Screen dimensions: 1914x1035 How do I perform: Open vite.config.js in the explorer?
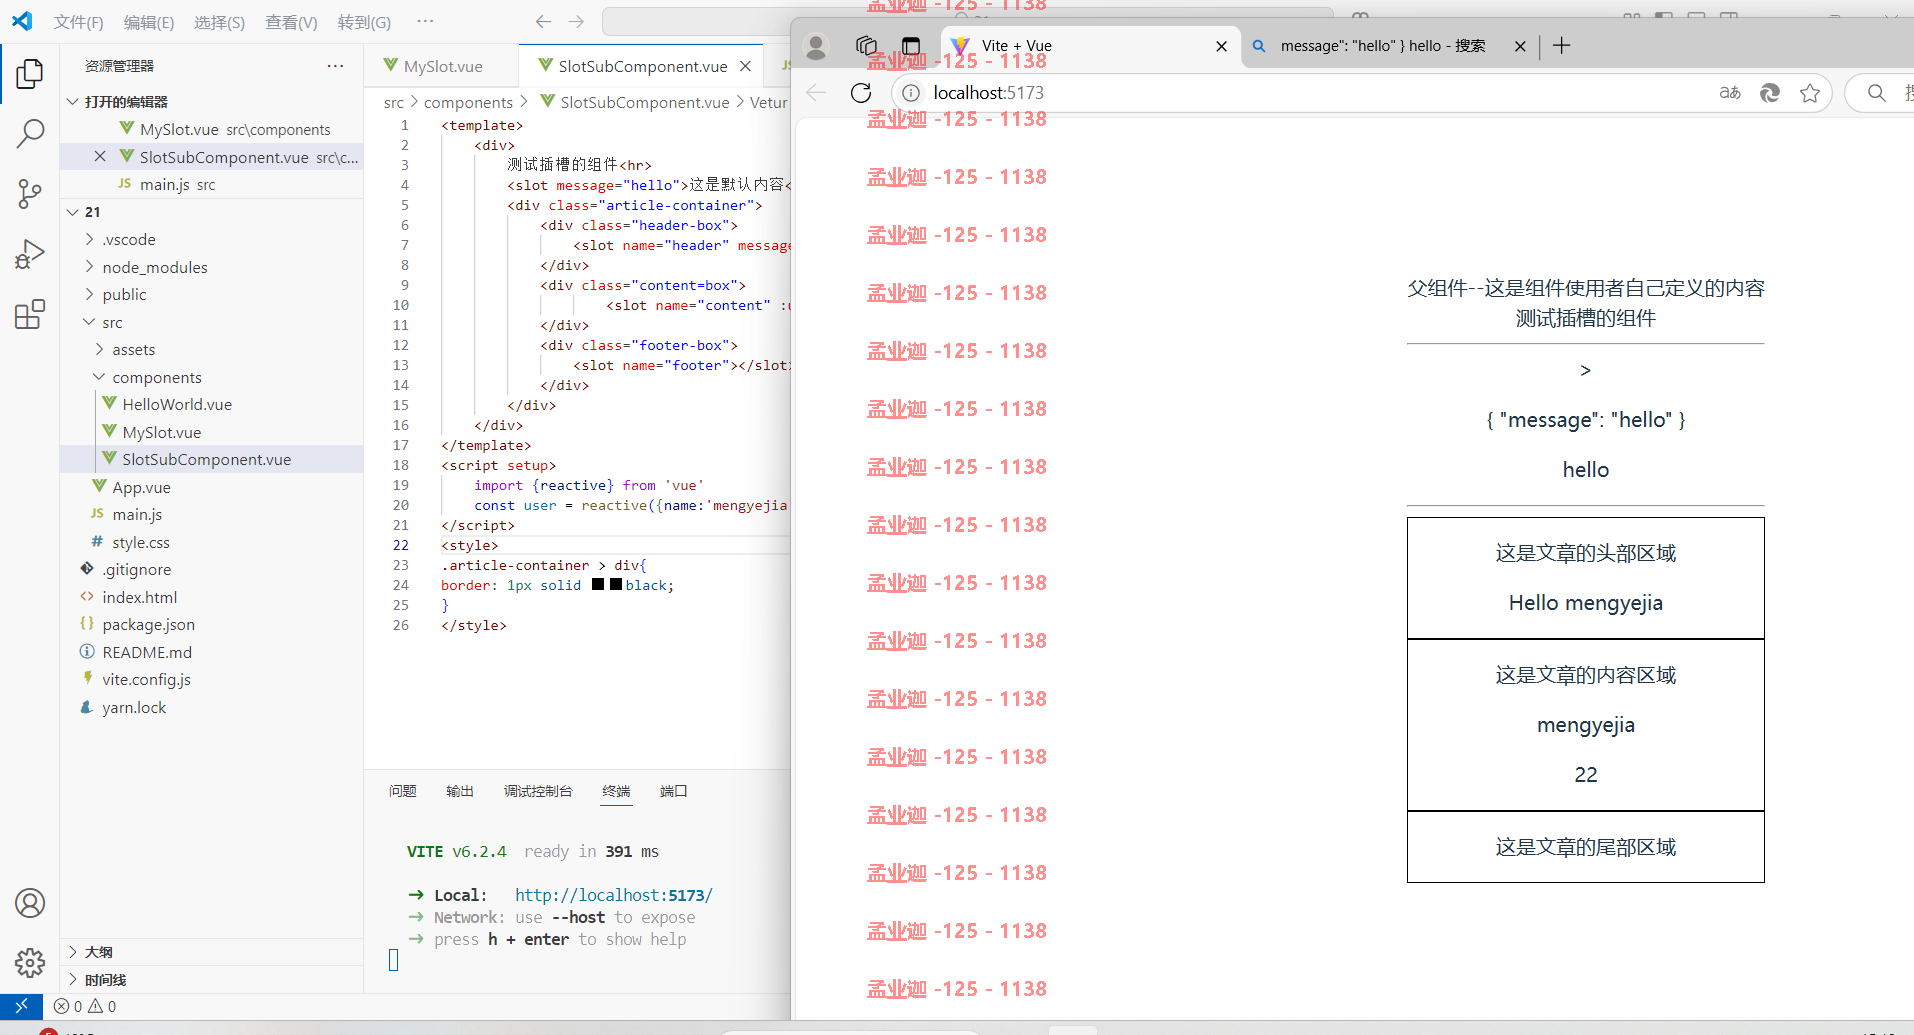(146, 679)
